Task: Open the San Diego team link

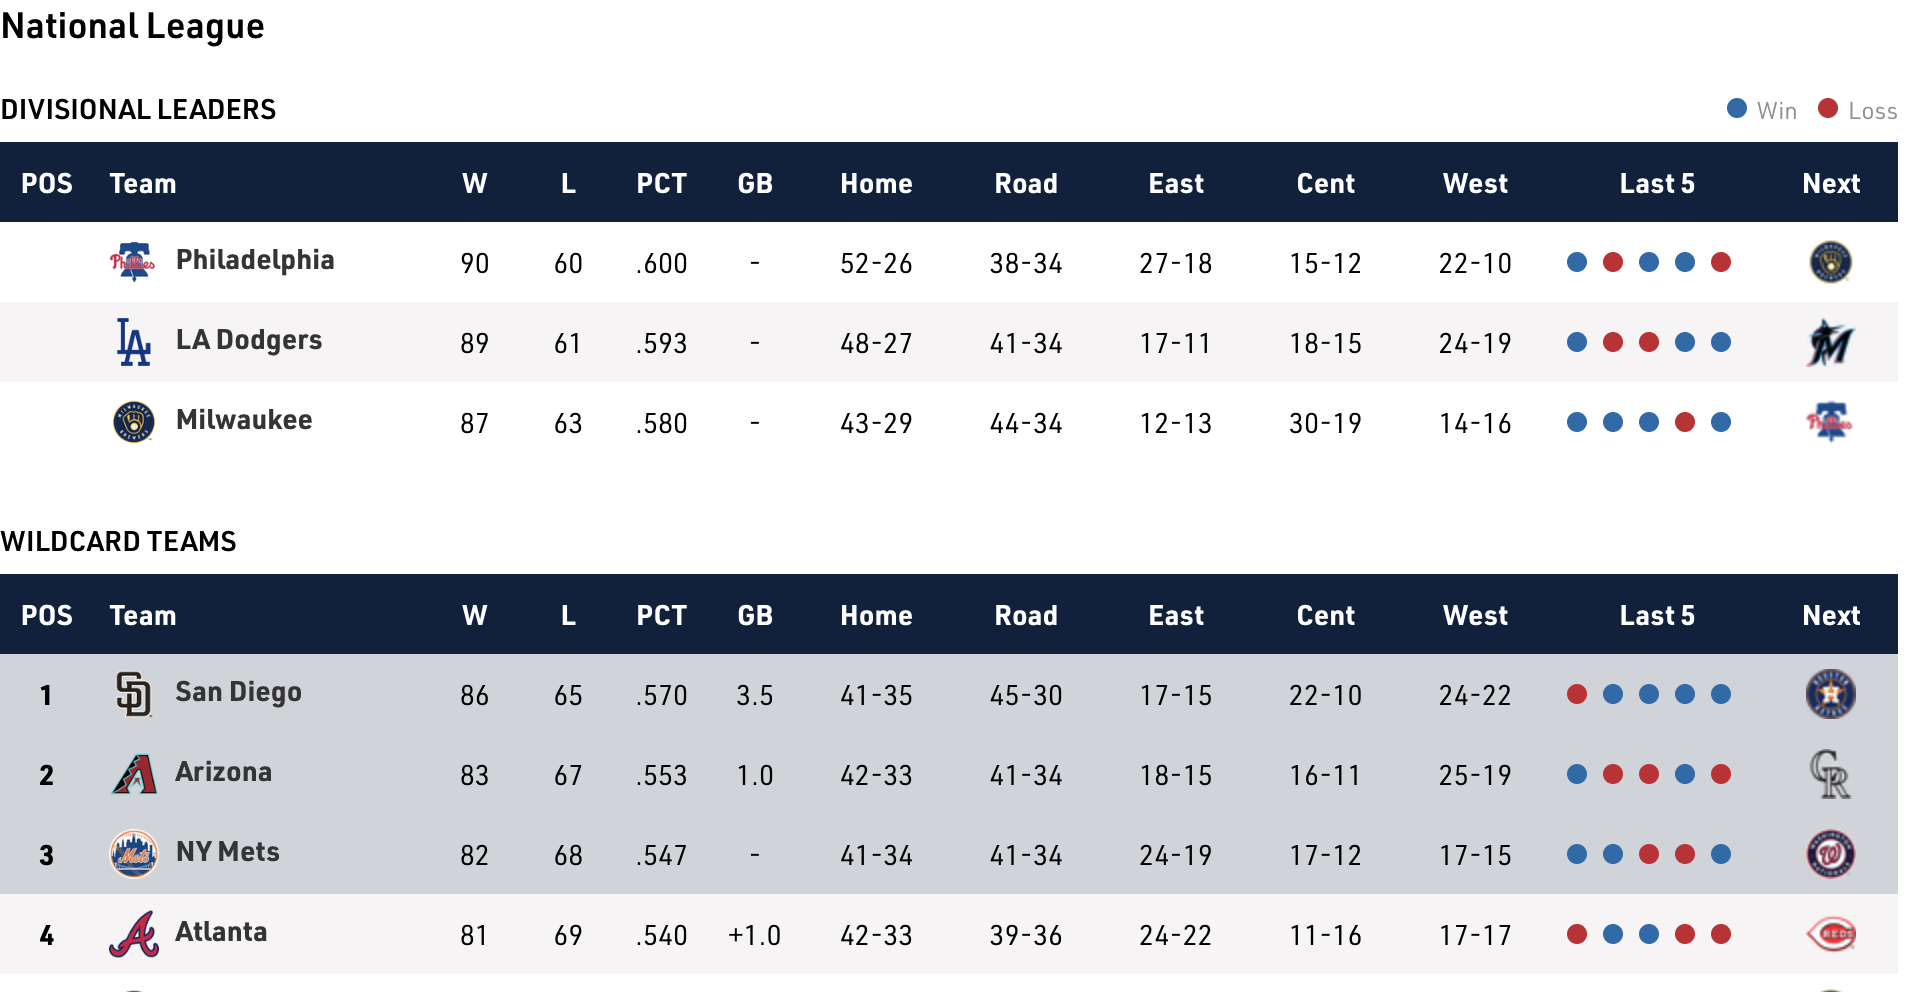Action: 238,692
